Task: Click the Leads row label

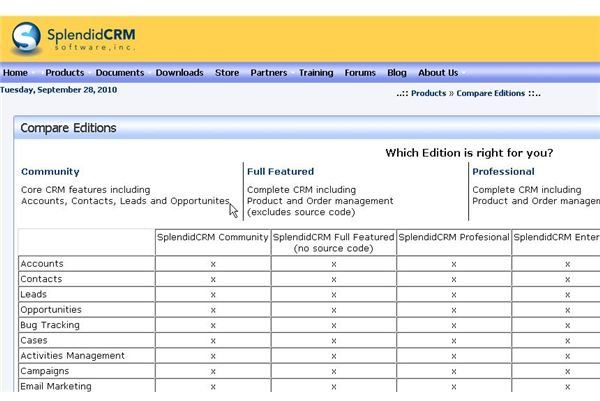Action: coord(33,294)
